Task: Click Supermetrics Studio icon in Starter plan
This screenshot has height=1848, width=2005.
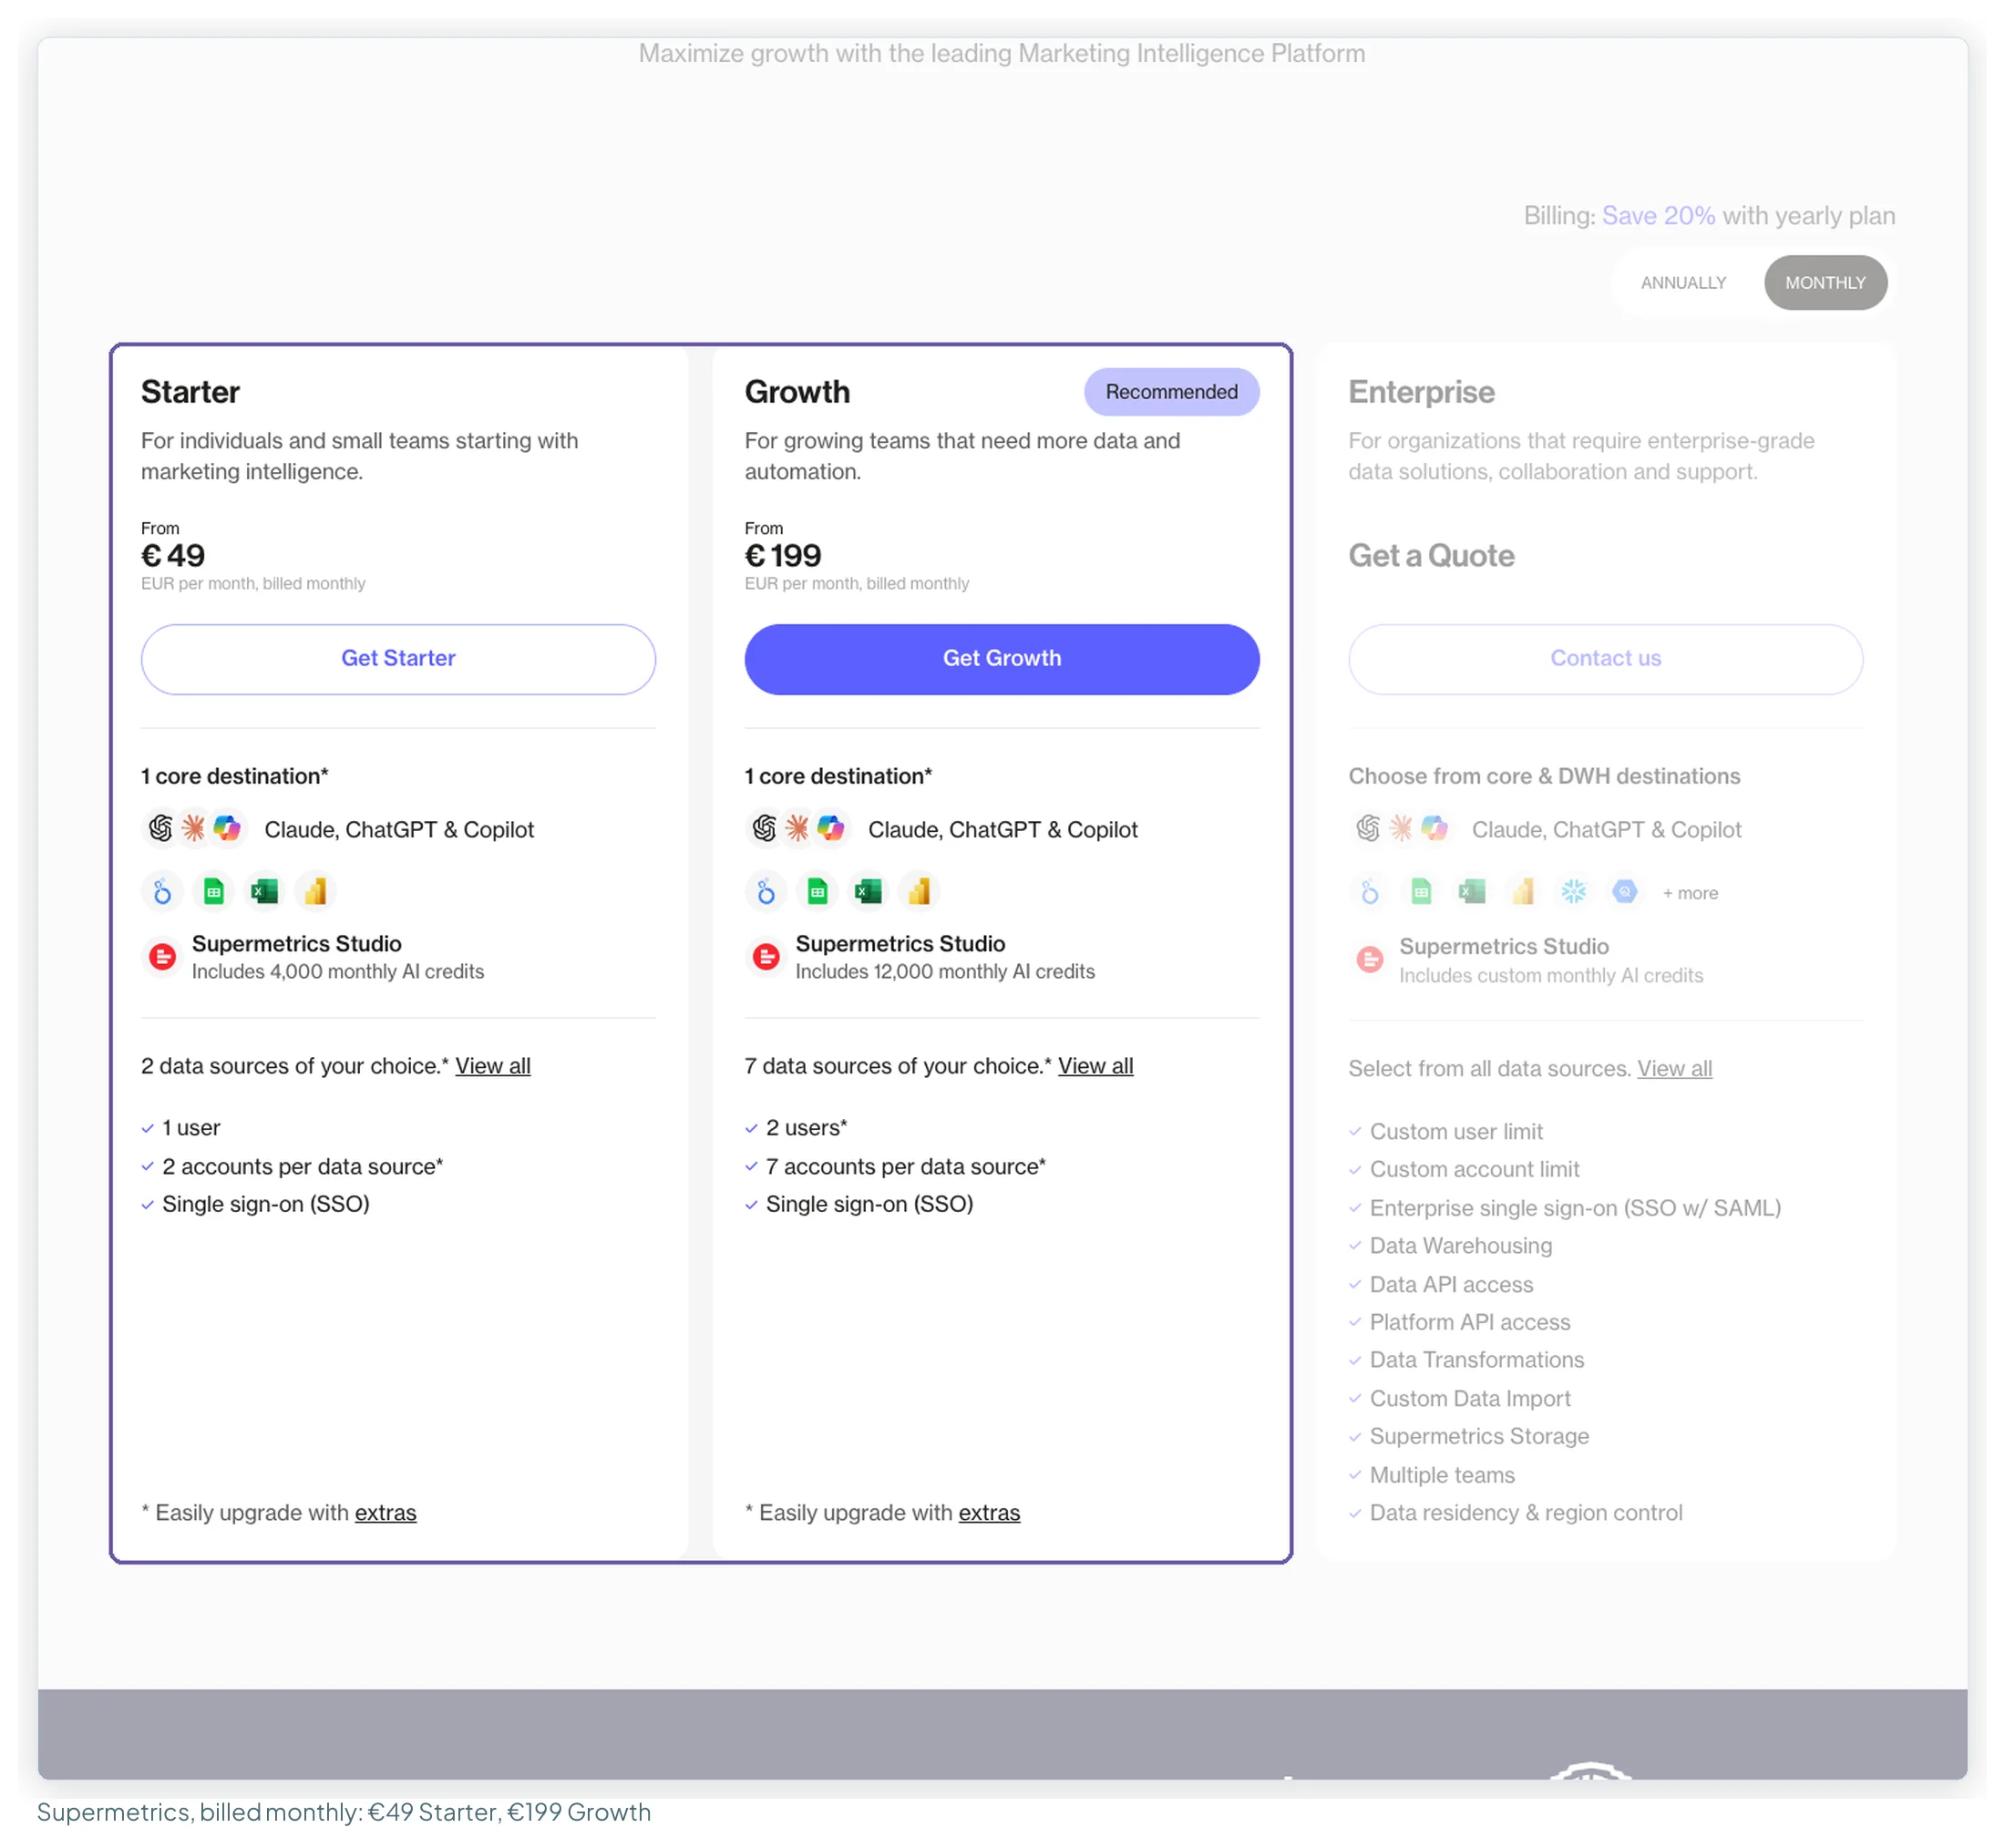Action: pyautogui.click(x=162, y=957)
